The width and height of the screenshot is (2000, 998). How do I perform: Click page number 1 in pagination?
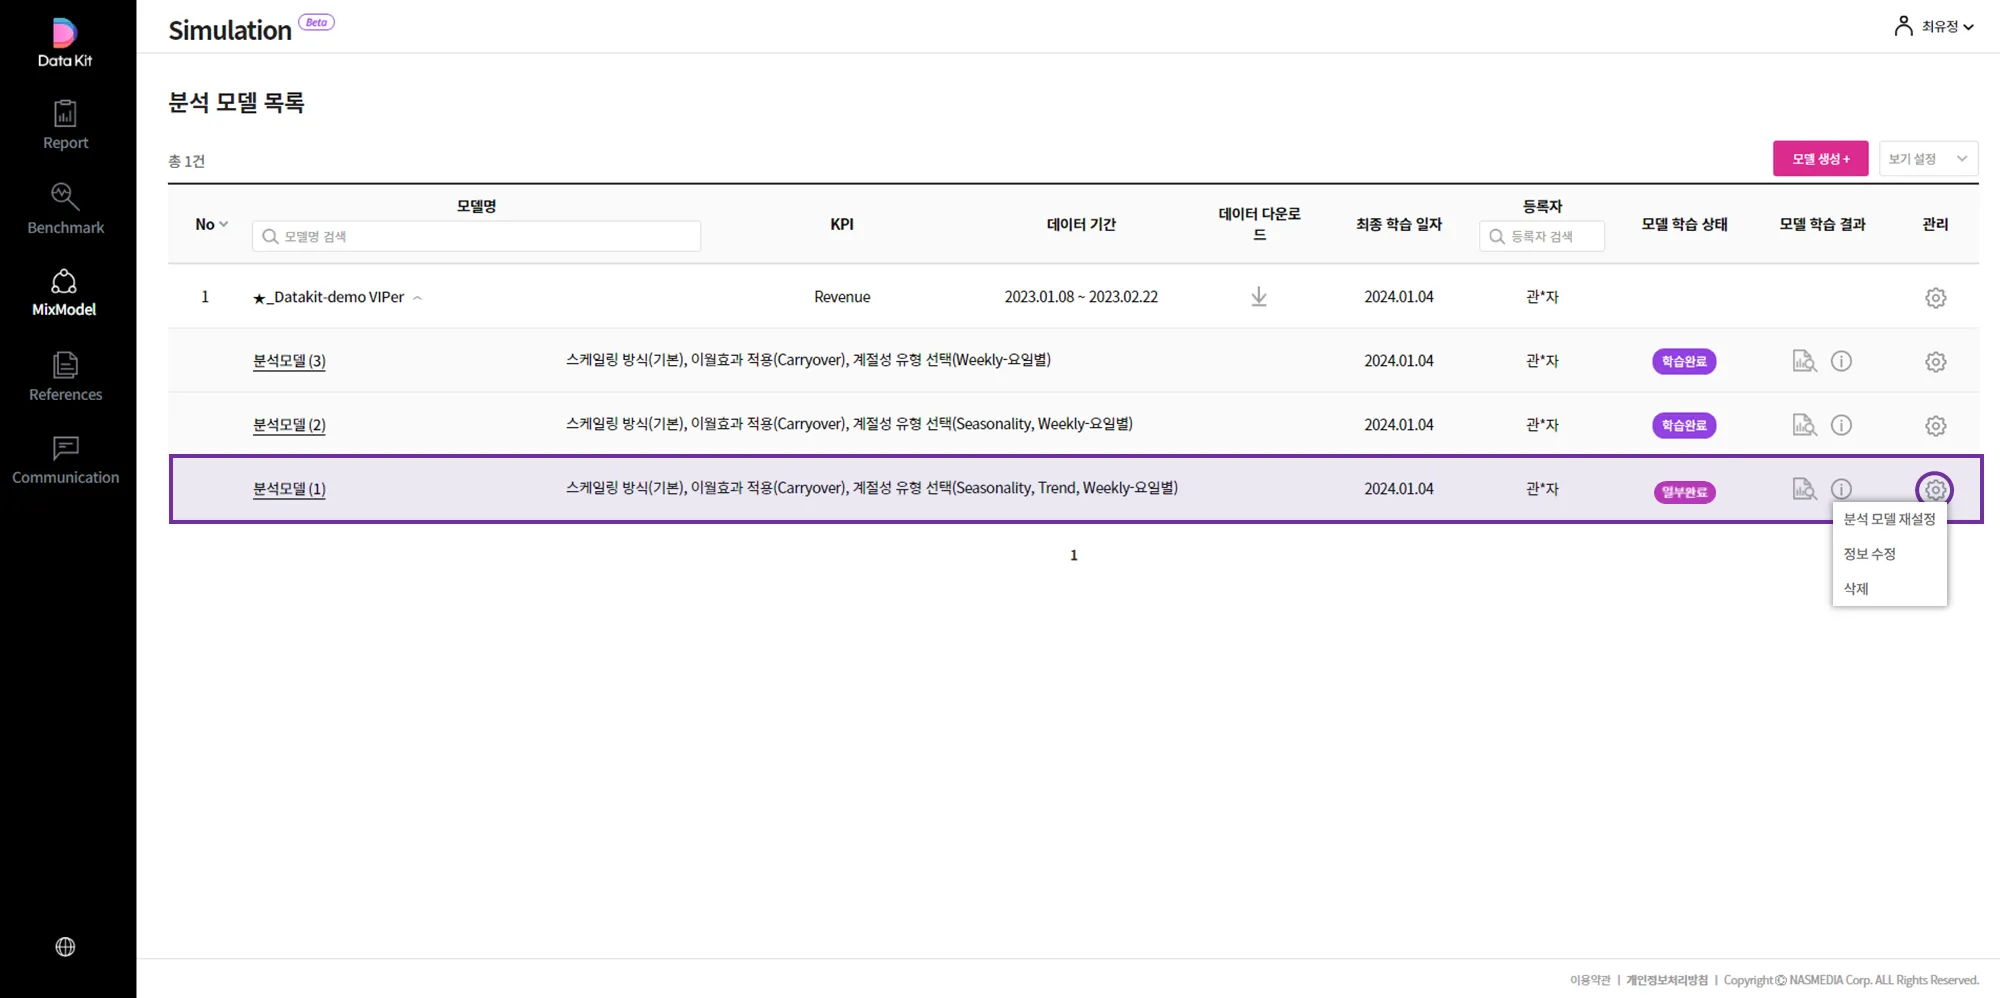(1074, 556)
